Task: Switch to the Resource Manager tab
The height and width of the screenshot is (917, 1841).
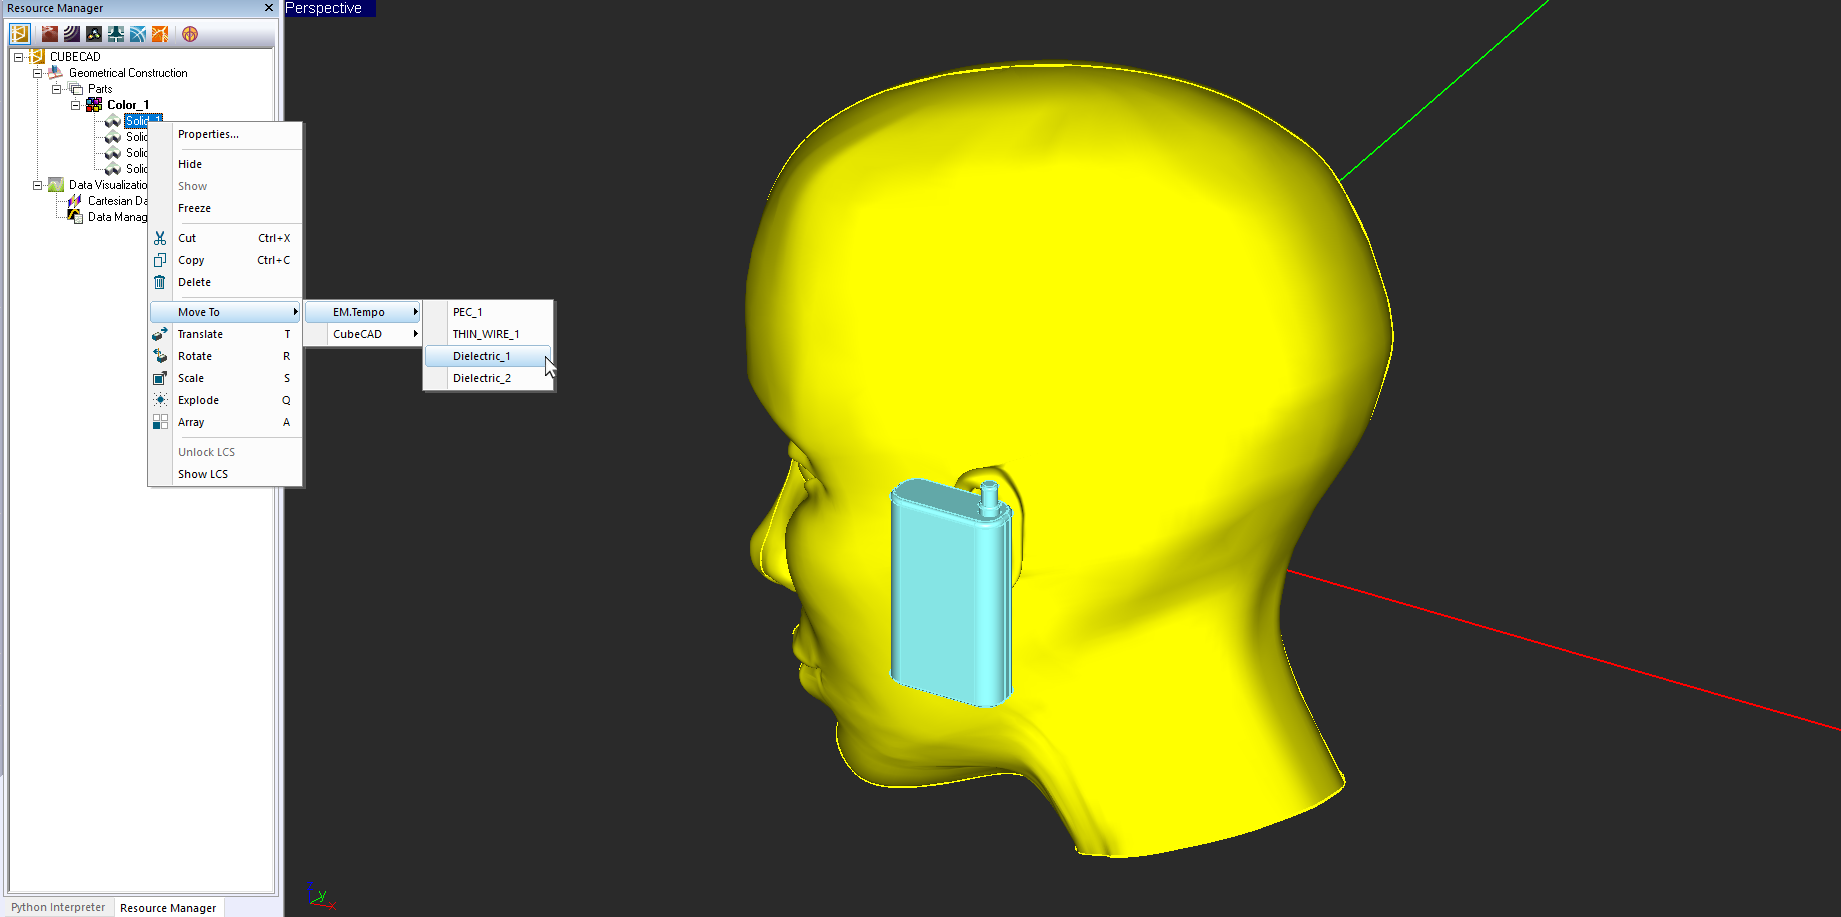Action: (x=168, y=908)
